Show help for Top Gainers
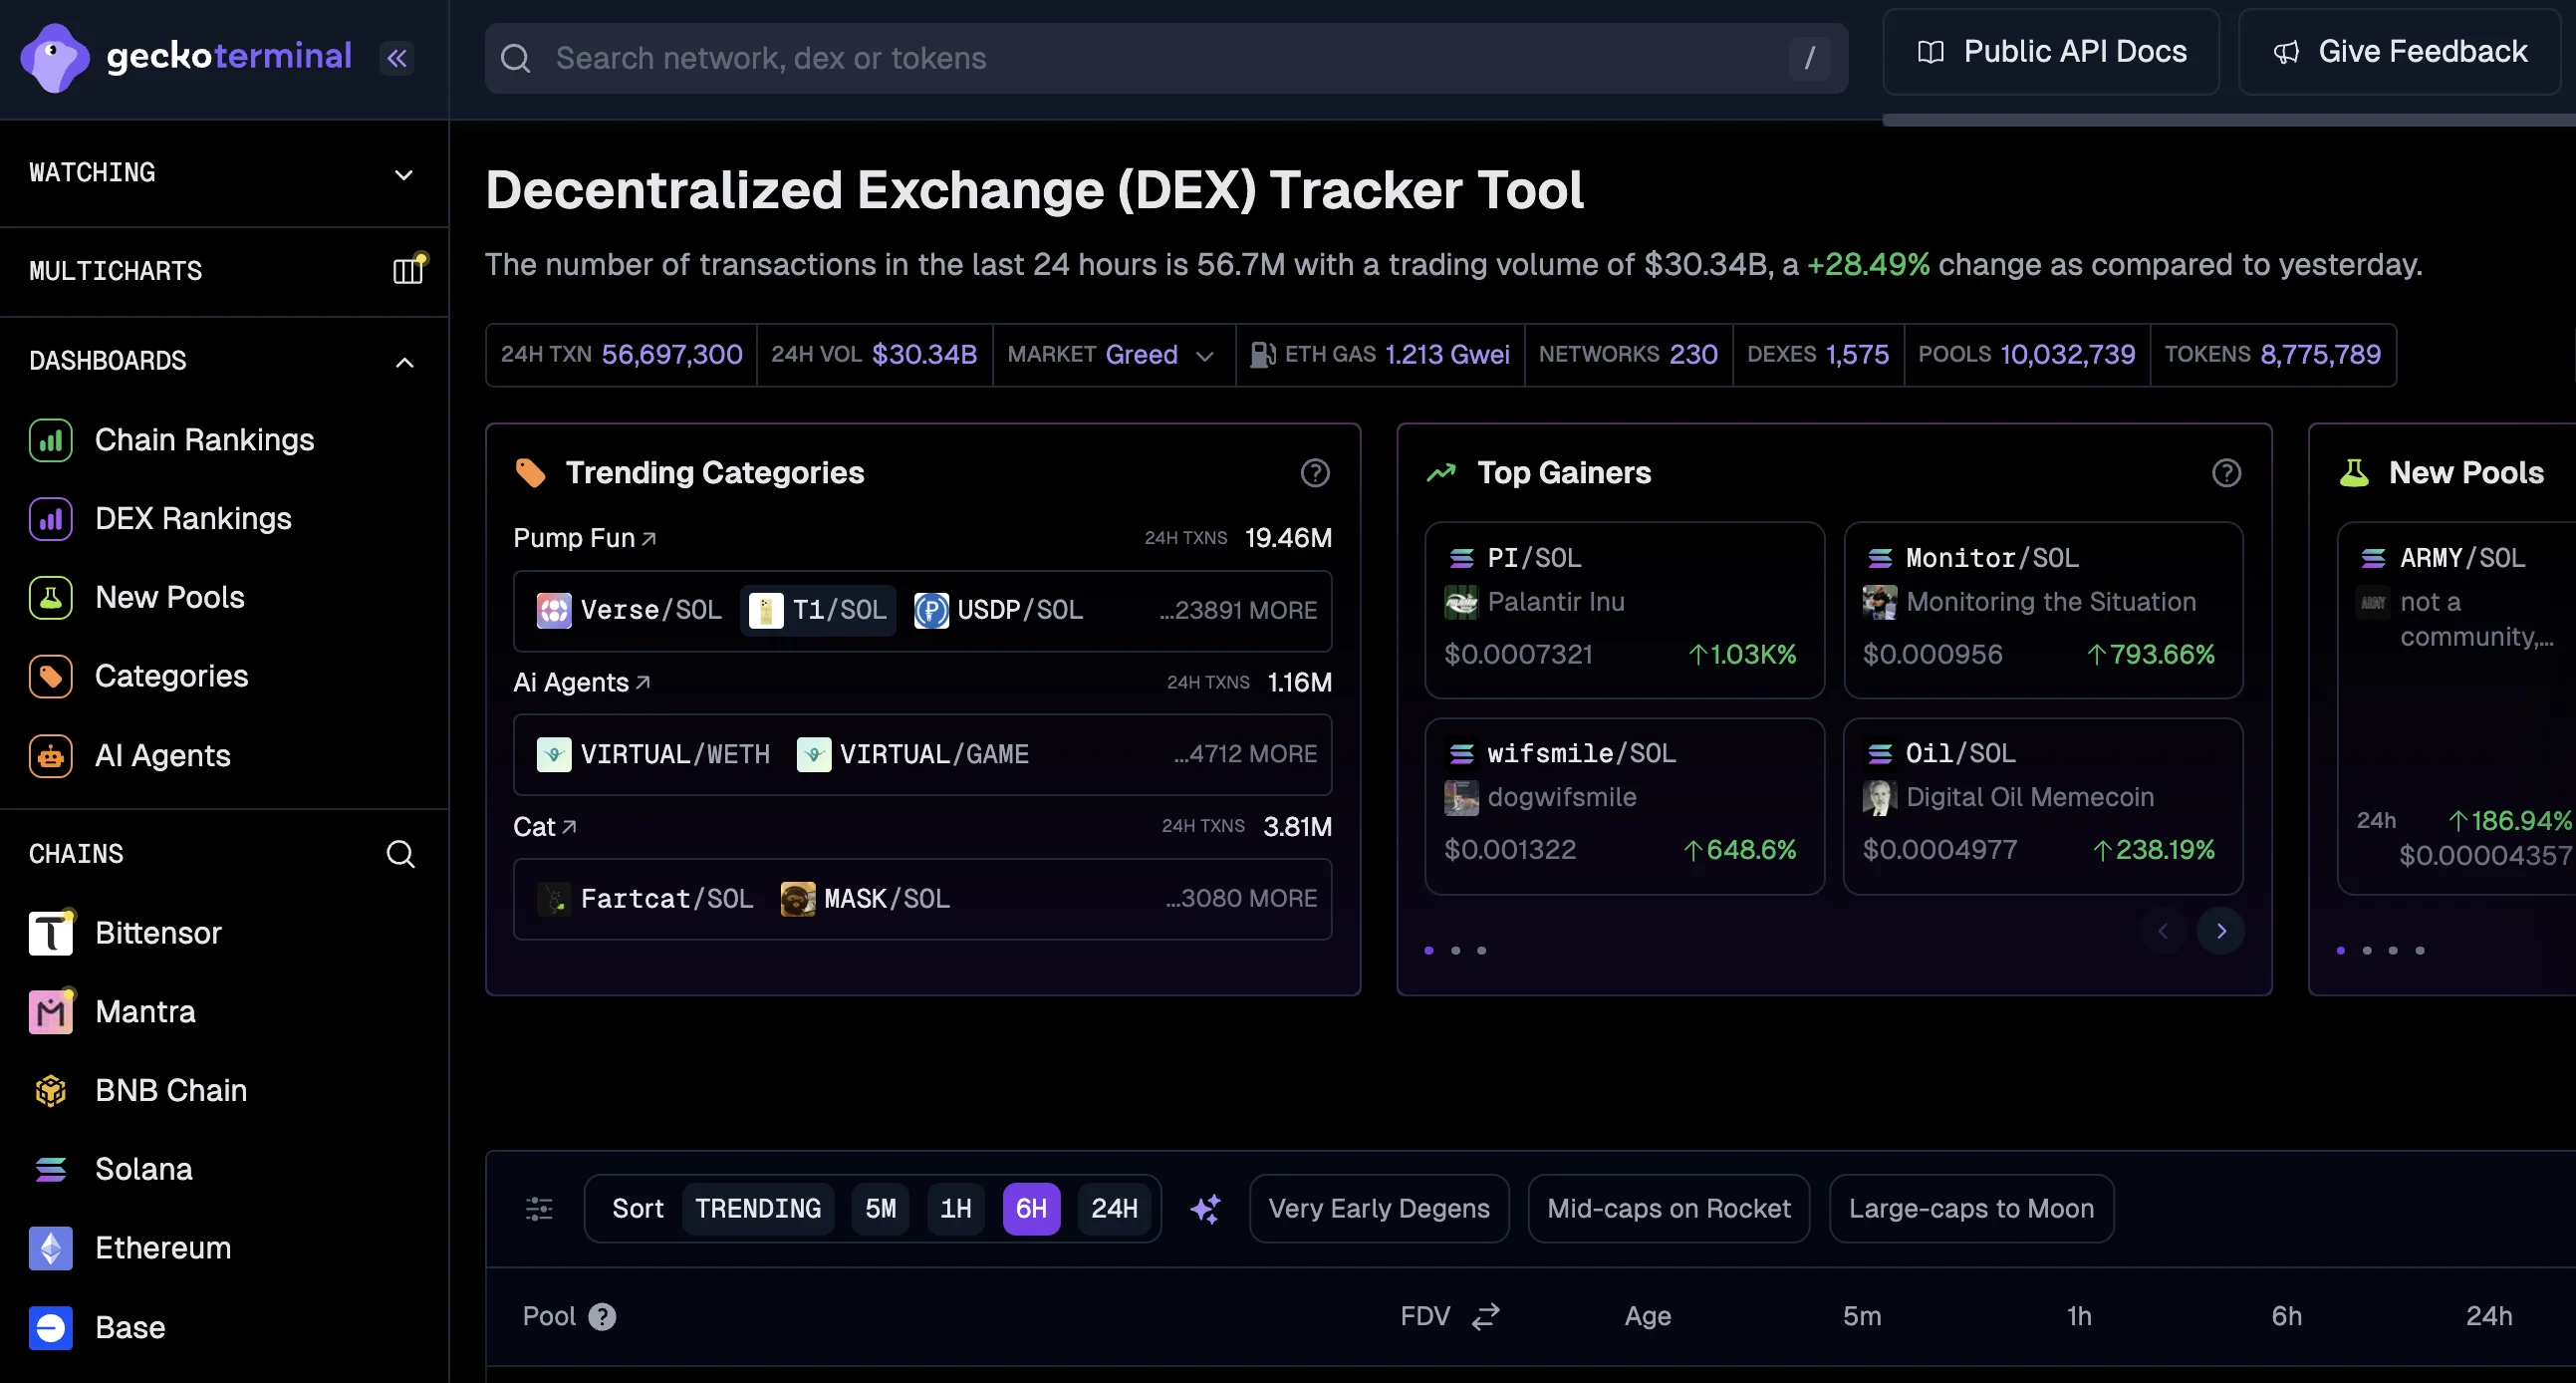Image resolution: width=2576 pixels, height=1383 pixels. [2226, 473]
